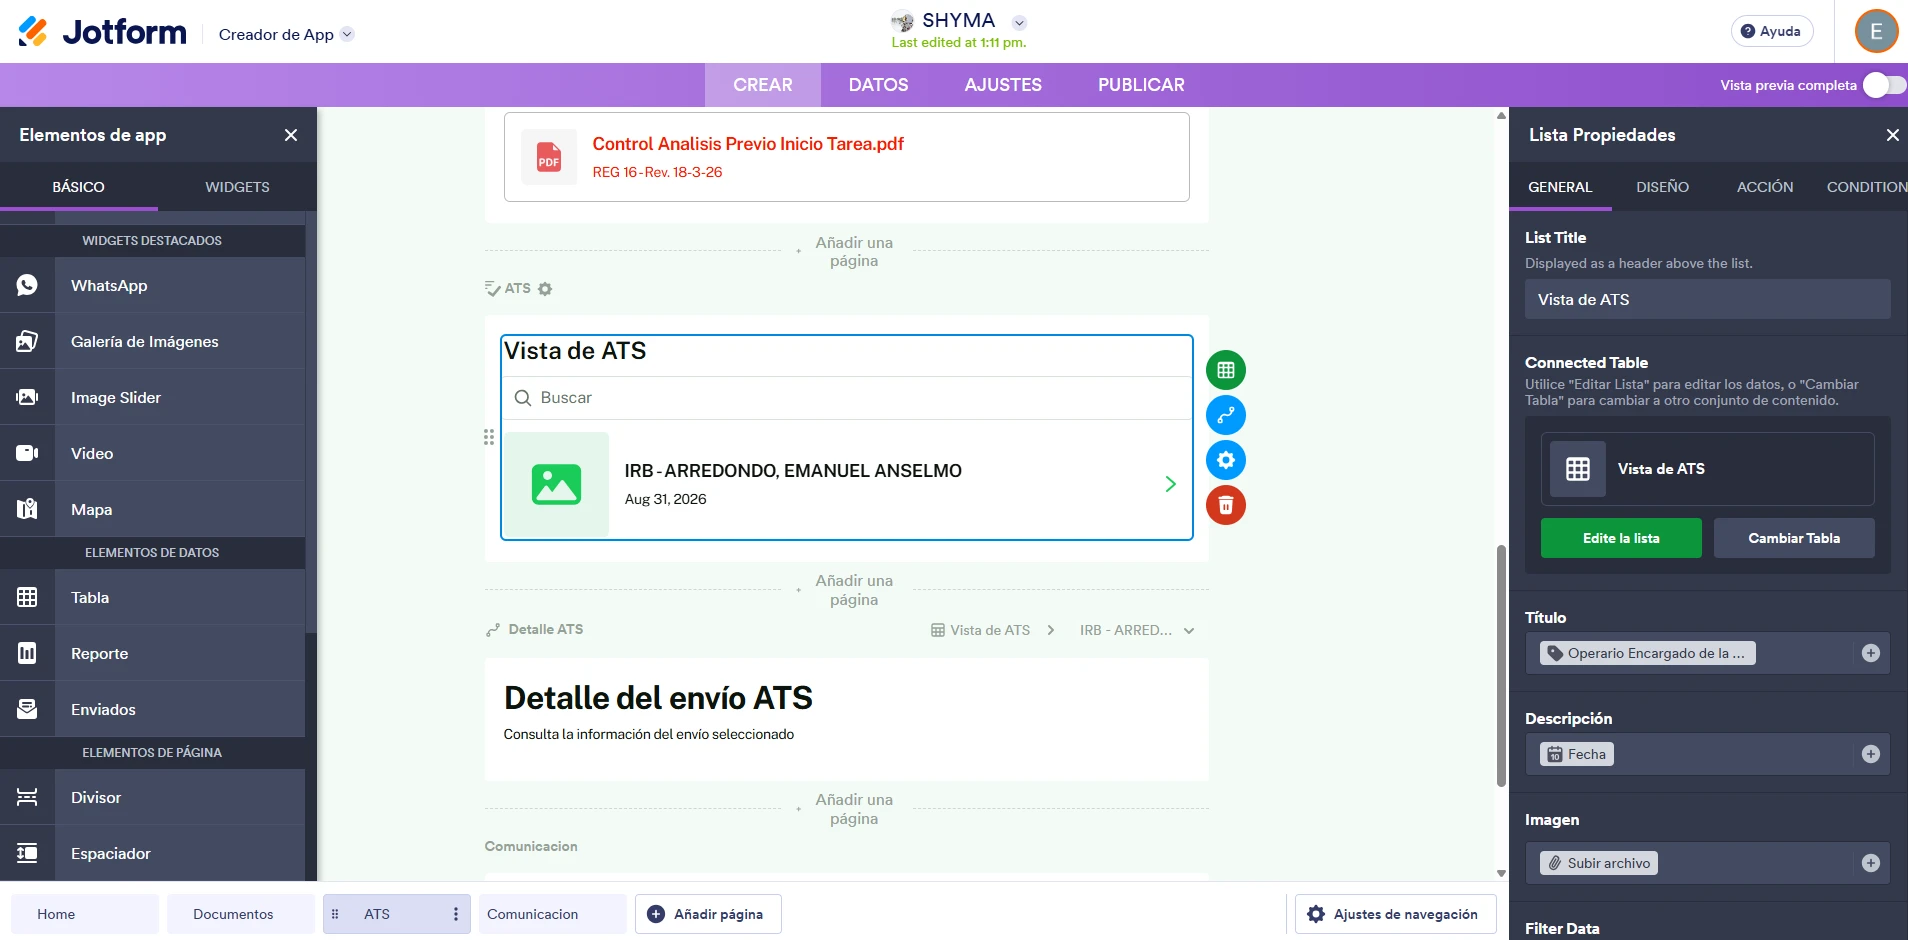Switch to the DATOS tab
Image resolution: width=1908 pixels, height=940 pixels.
pyautogui.click(x=879, y=85)
